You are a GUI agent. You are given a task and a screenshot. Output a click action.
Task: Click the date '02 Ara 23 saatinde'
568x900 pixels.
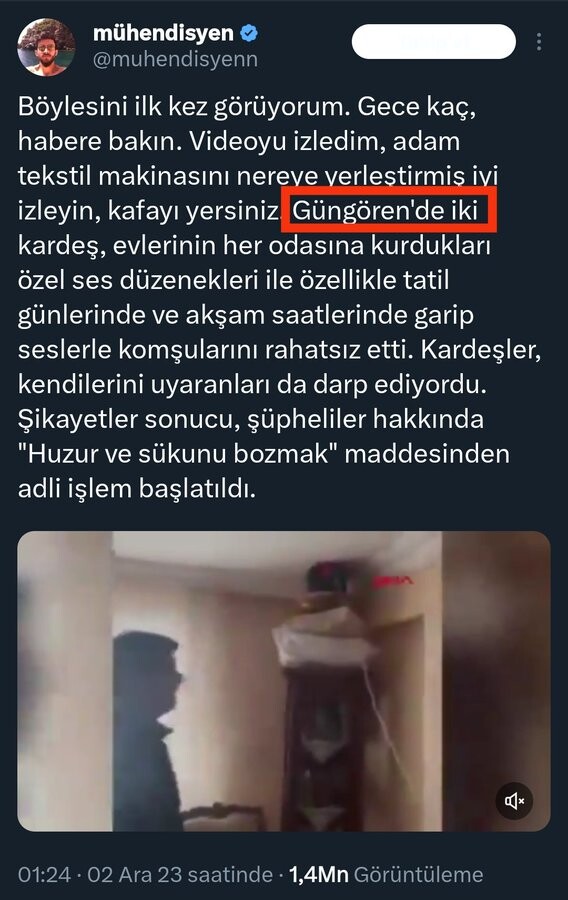pos(180,875)
